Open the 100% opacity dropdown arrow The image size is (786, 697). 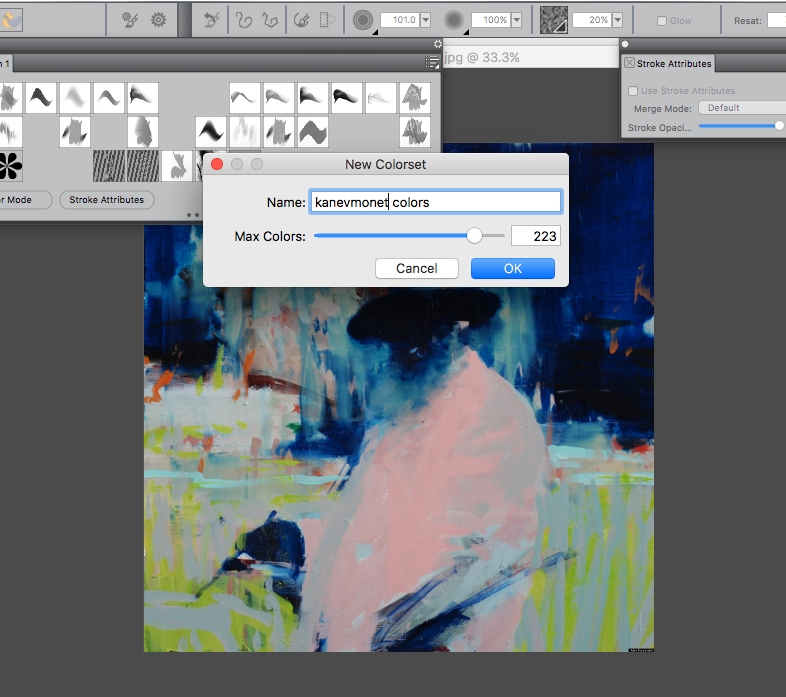point(516,20)
